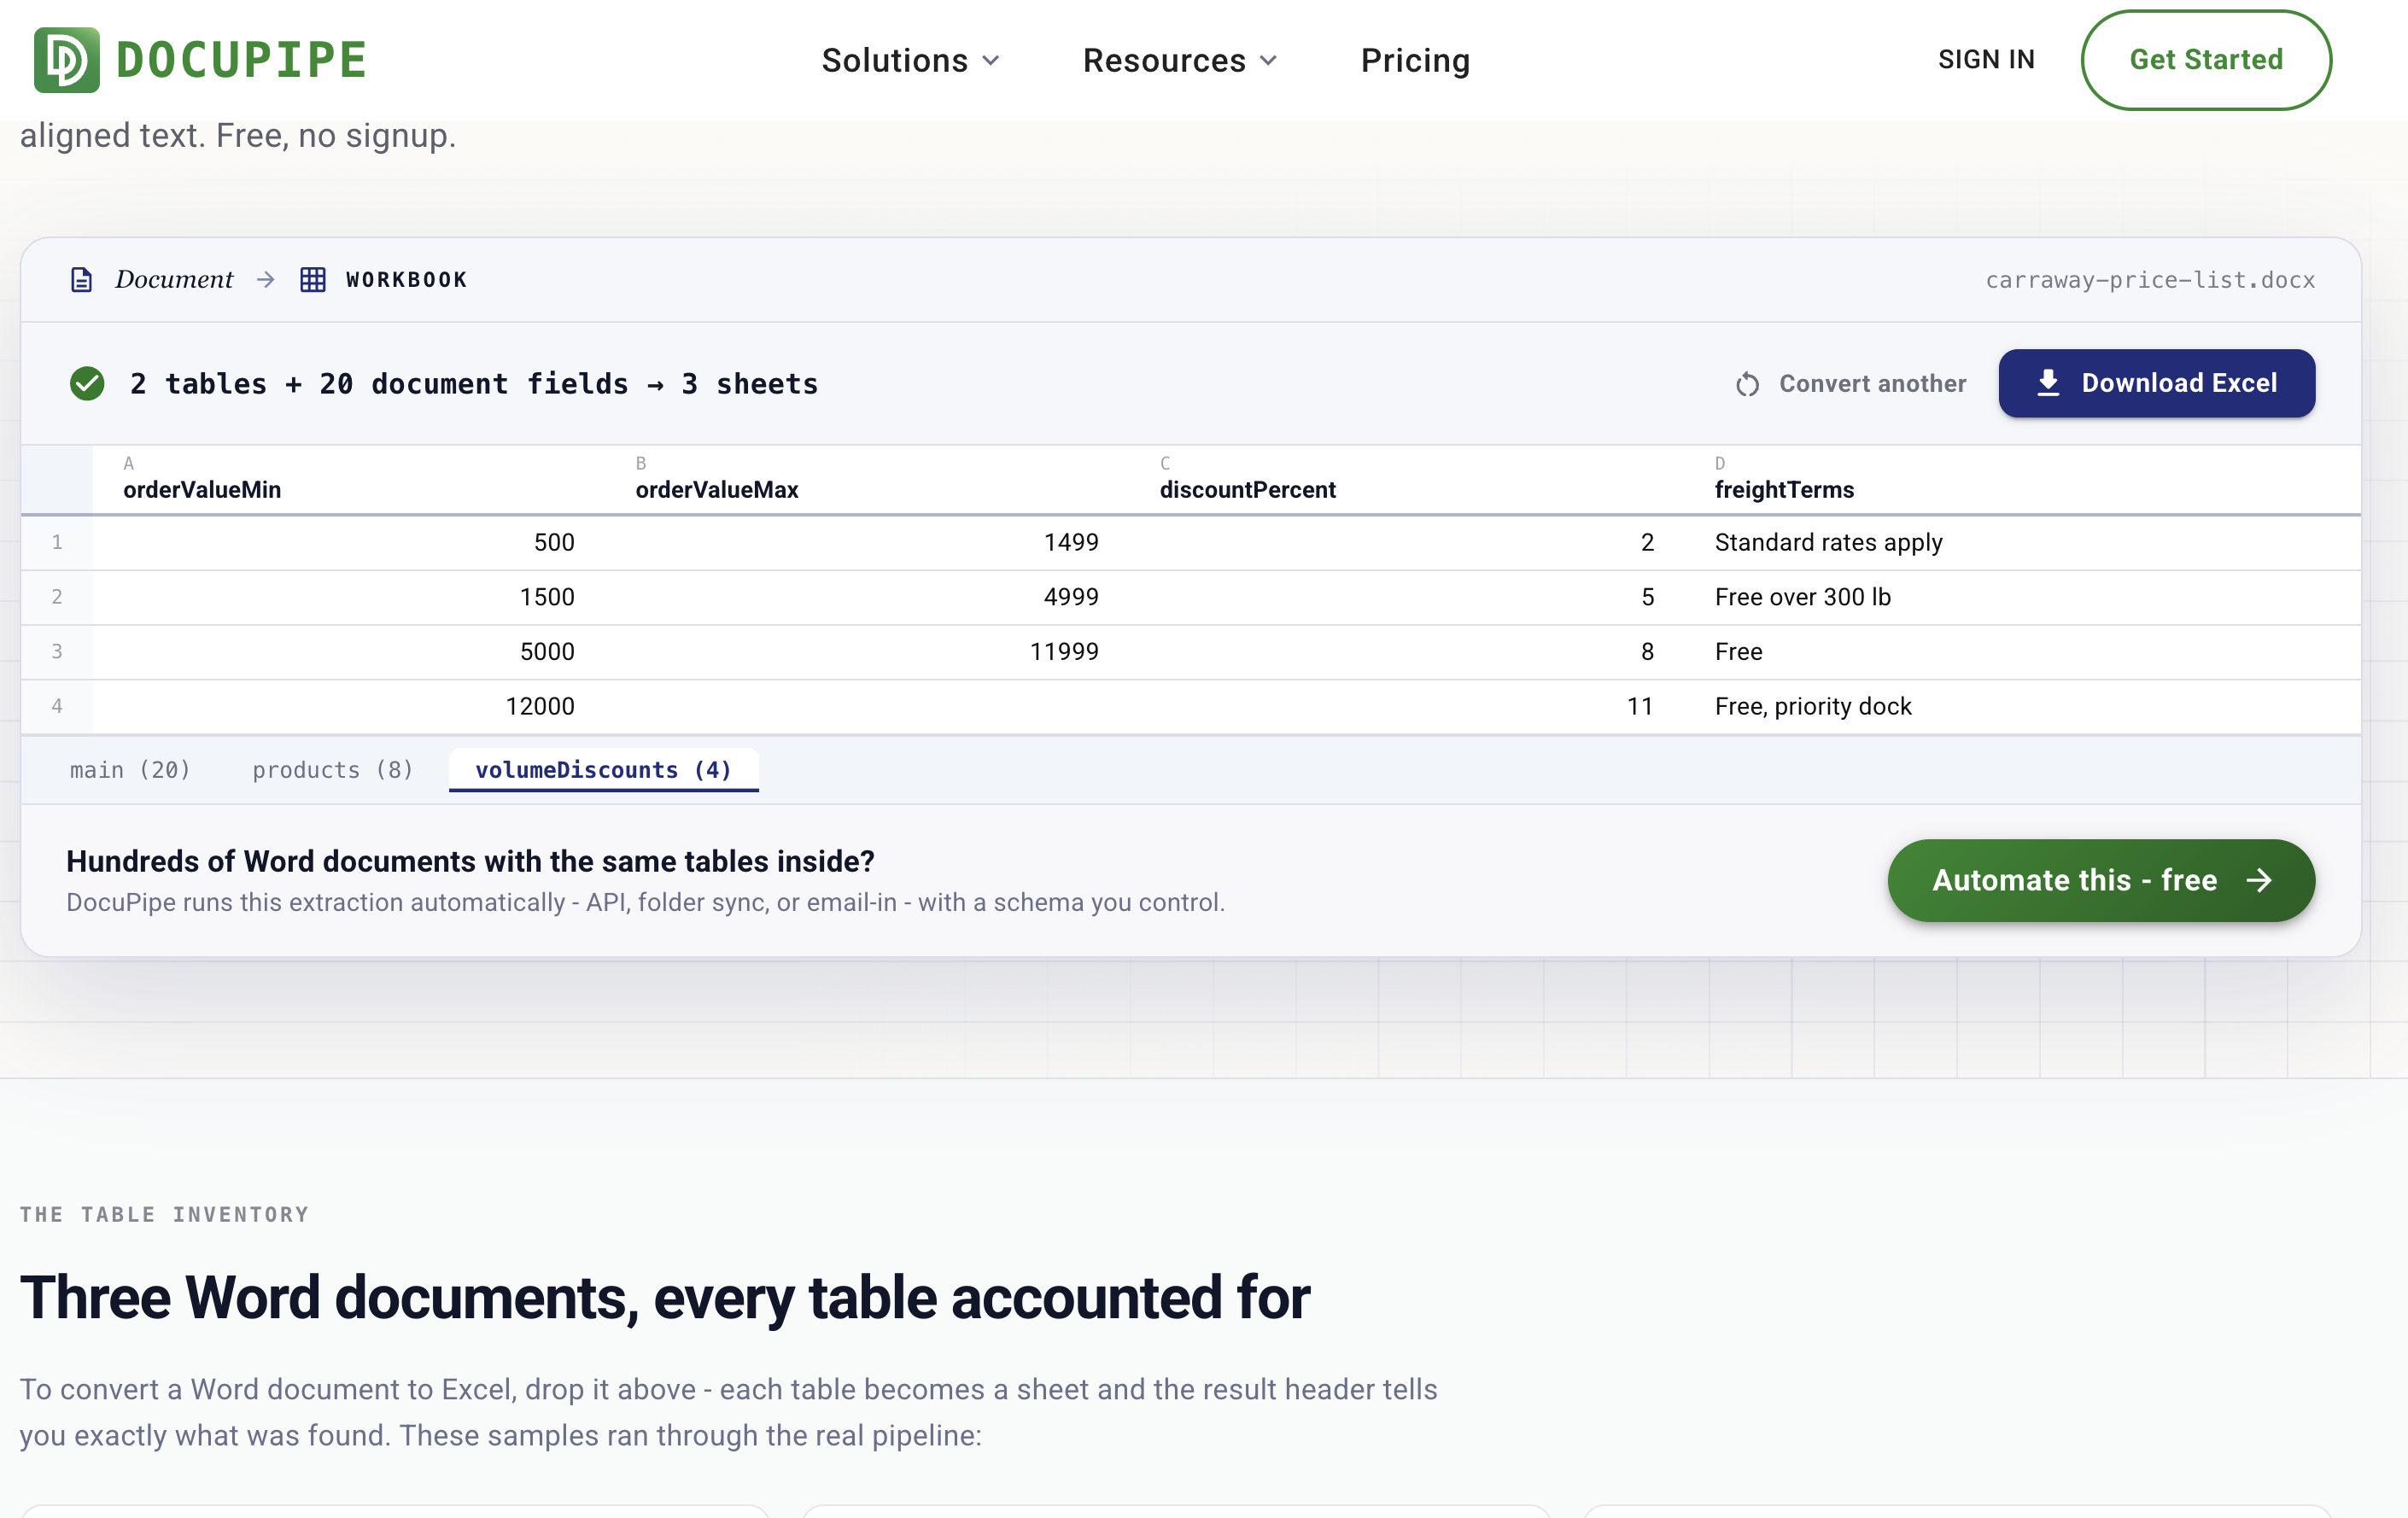Click the cell with value 1499
The image size is (2408, 1518).
(x=868, y=543)
